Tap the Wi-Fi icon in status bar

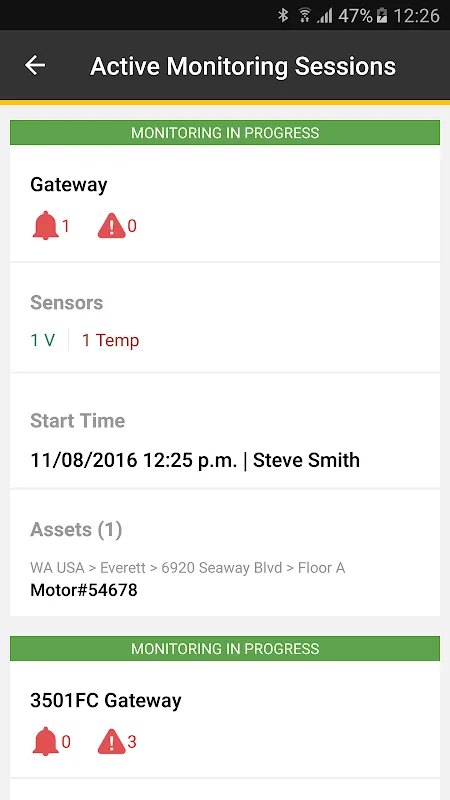click(x=305, y=16)
